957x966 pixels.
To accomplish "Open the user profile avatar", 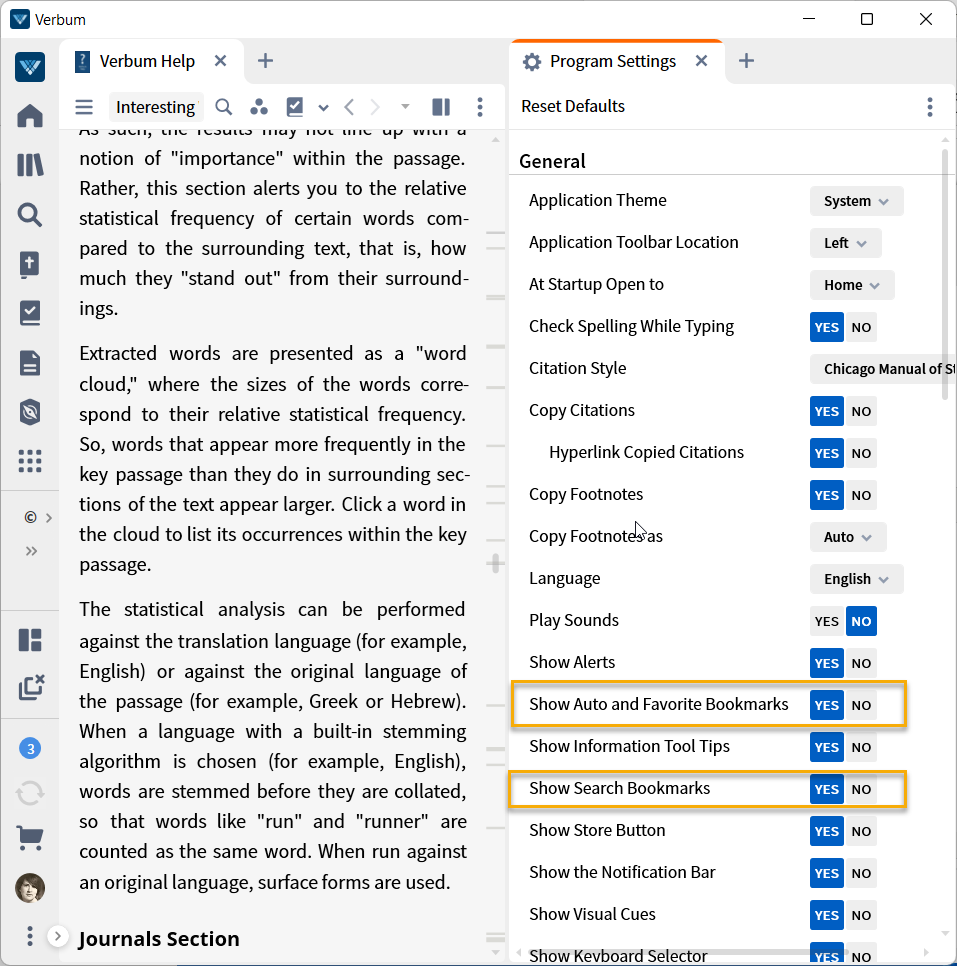I will point(30,888).
